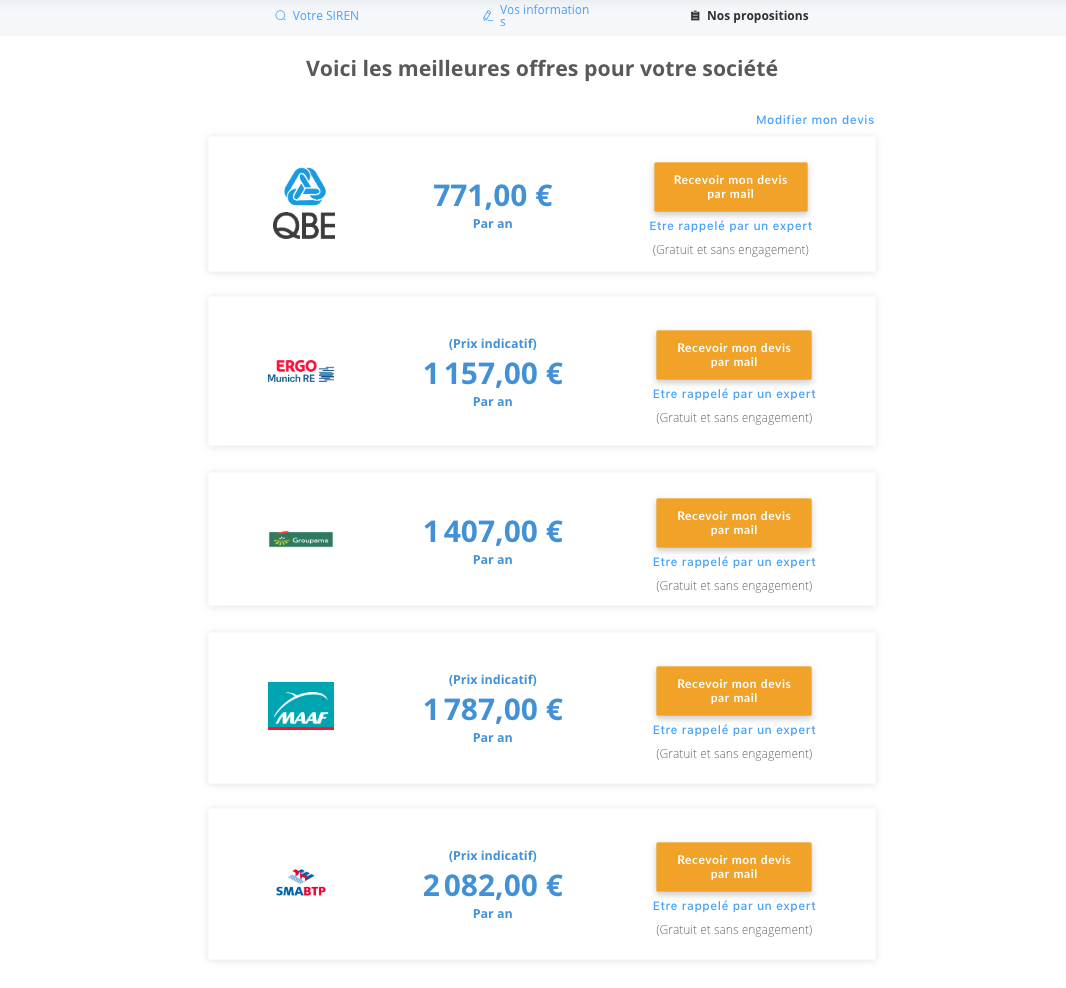
Task: Select the Nos propositions step
Action: [757, 15]
